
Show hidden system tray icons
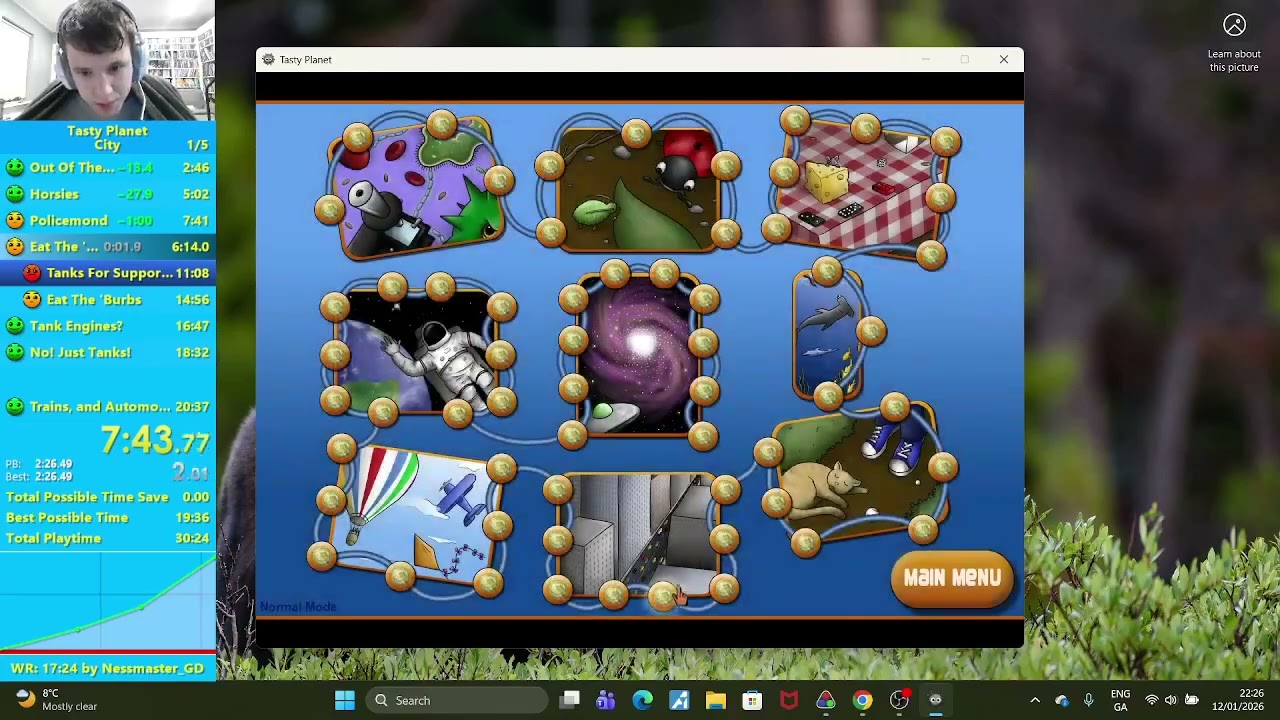(x=1035, y=700)
